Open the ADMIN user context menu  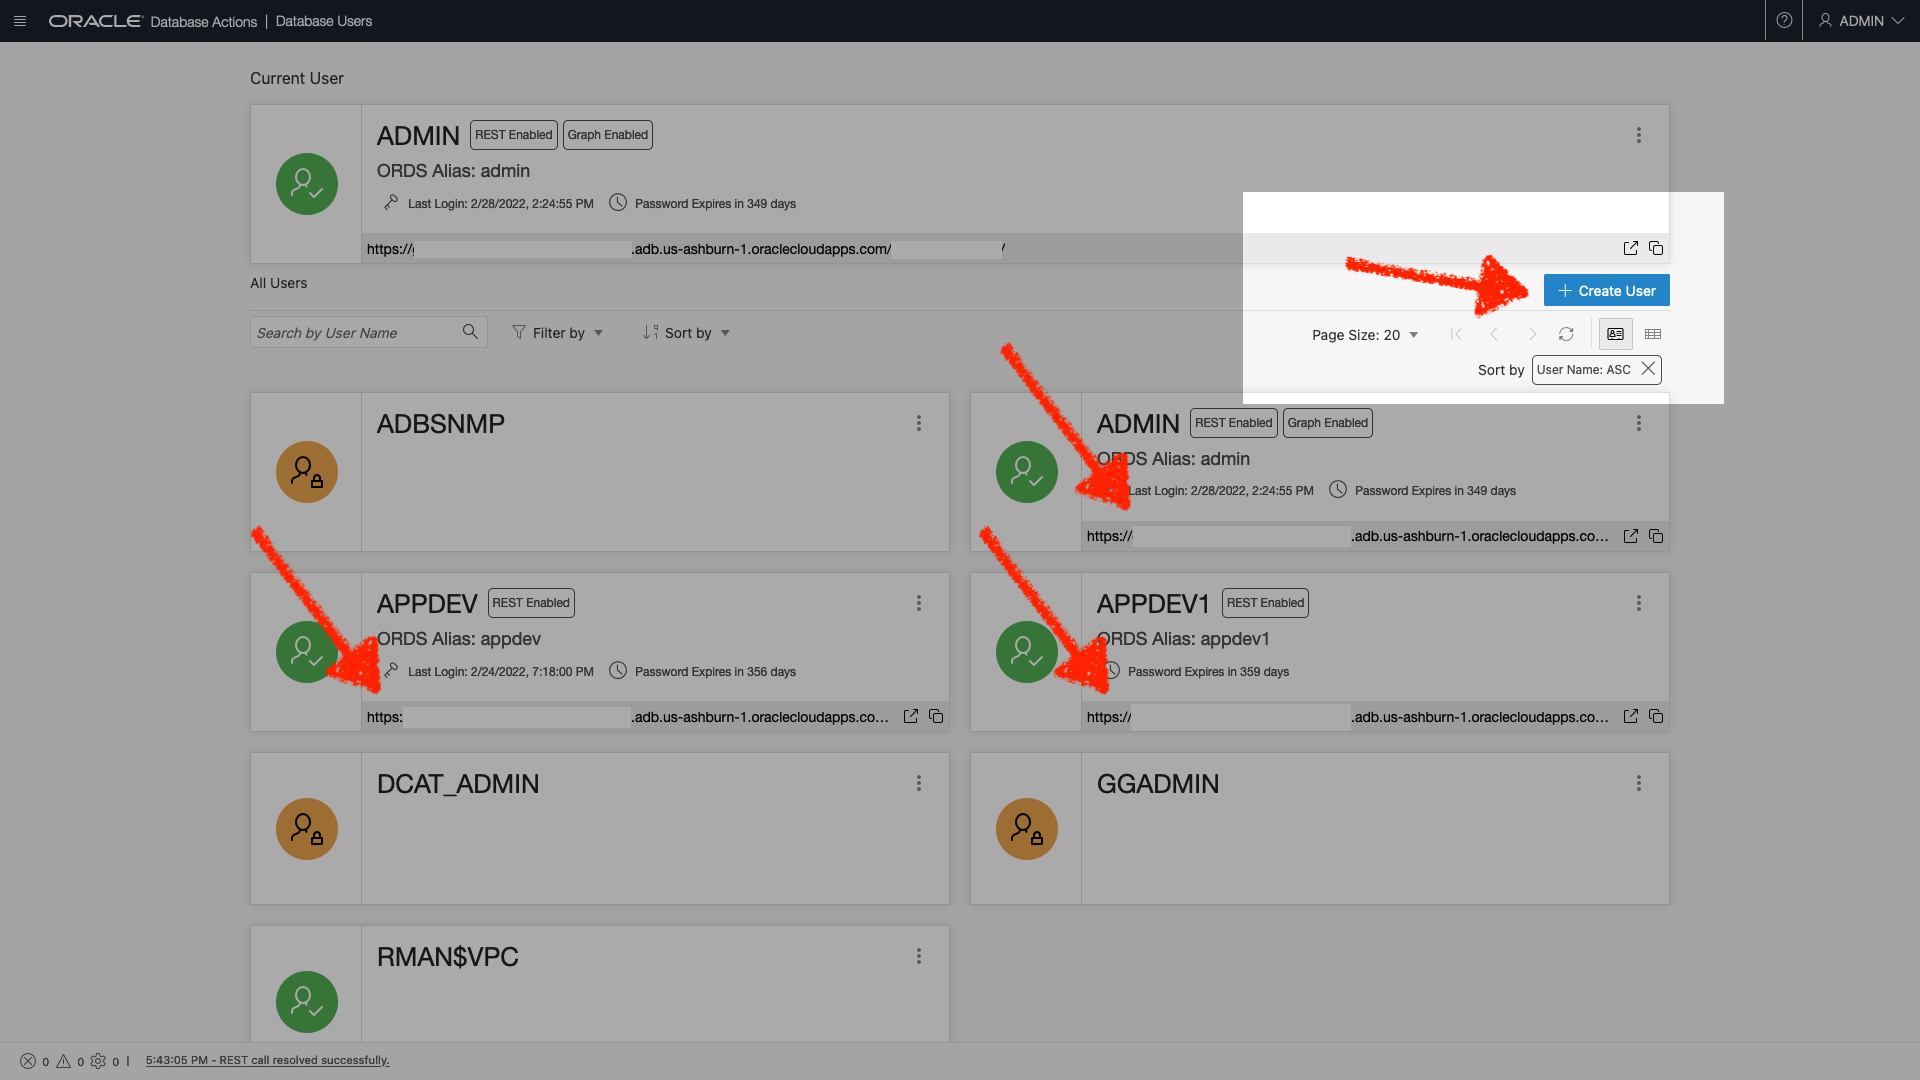point(1638,135)
